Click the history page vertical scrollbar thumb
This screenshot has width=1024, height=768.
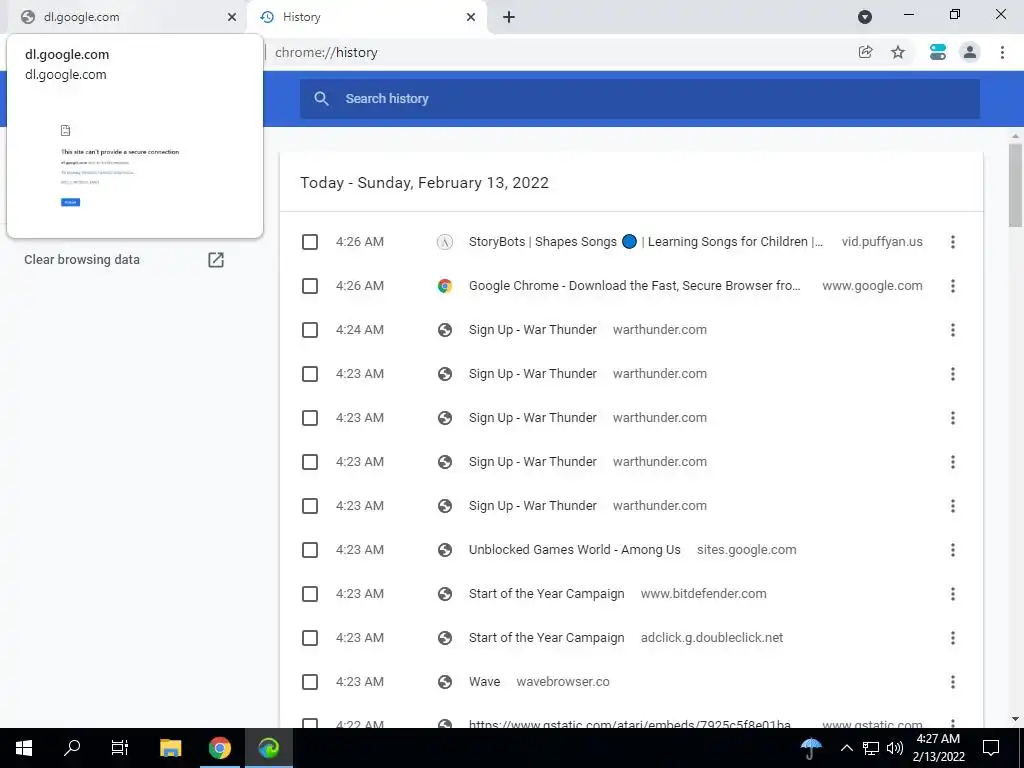point(1015,185)
